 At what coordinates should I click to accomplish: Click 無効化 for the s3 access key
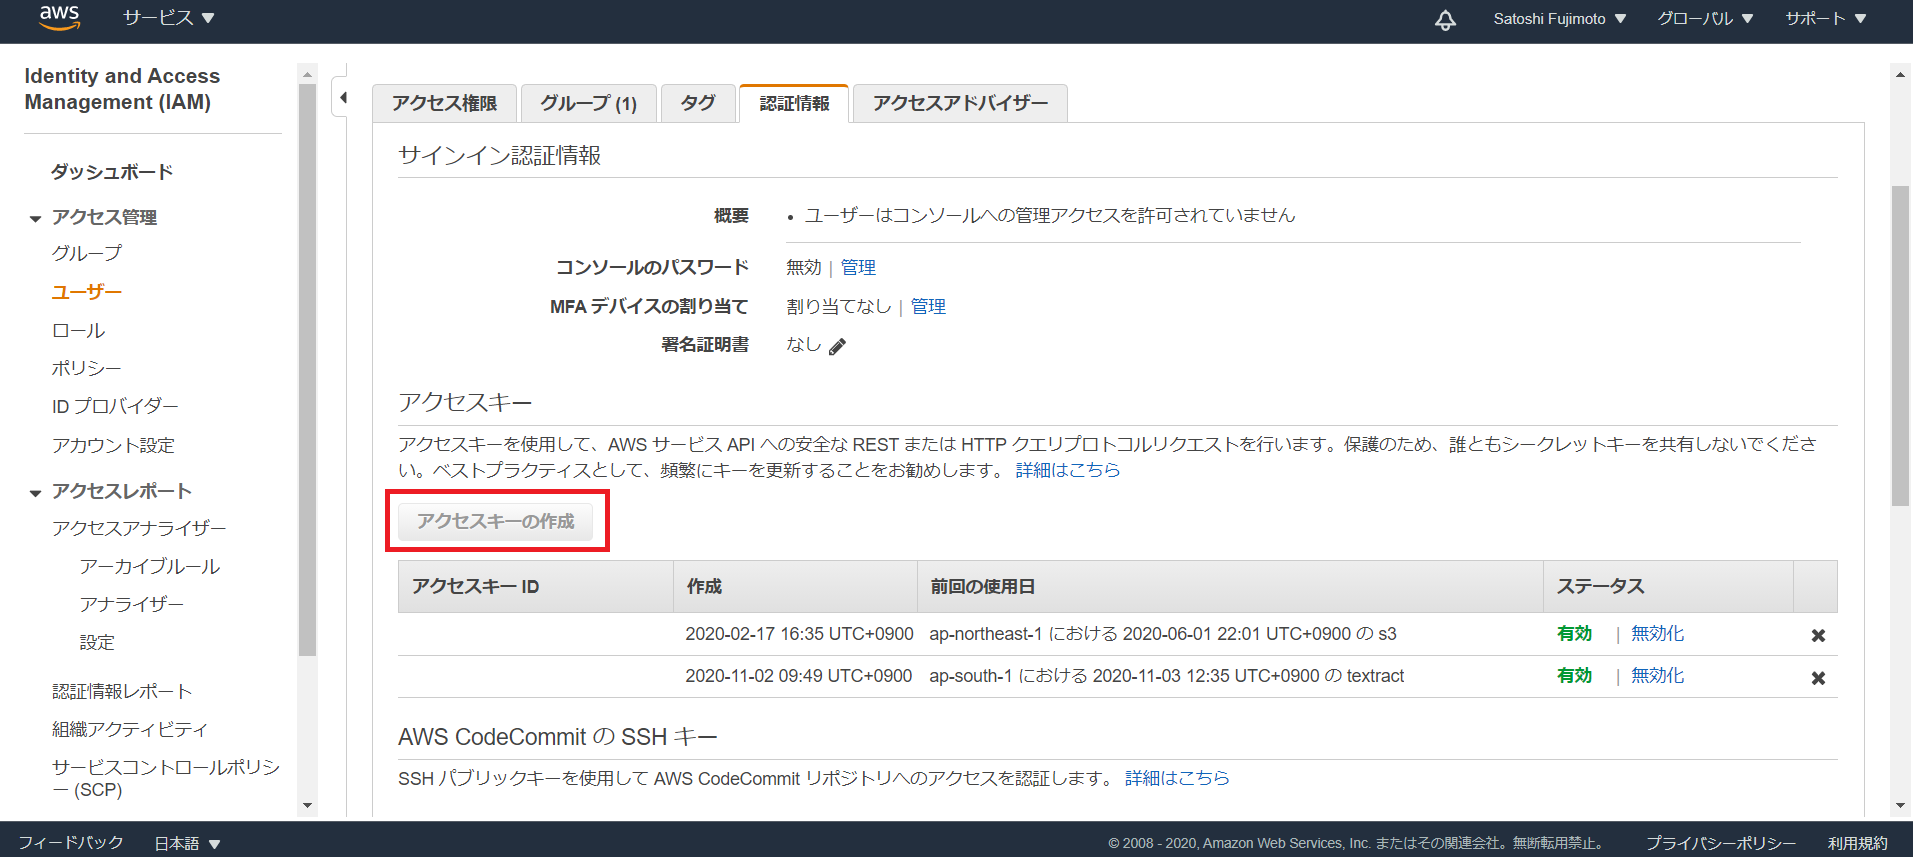(1657, 634)
